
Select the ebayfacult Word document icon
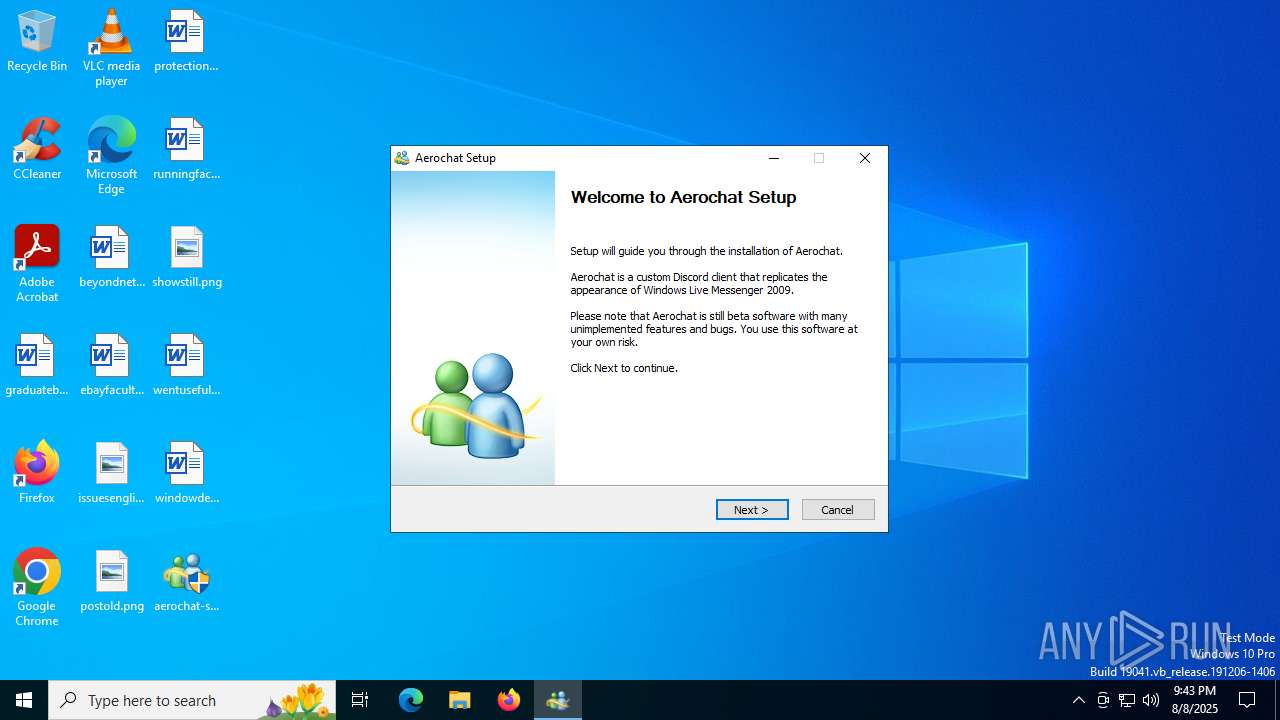pyautogui.click(x=111, y=366)
